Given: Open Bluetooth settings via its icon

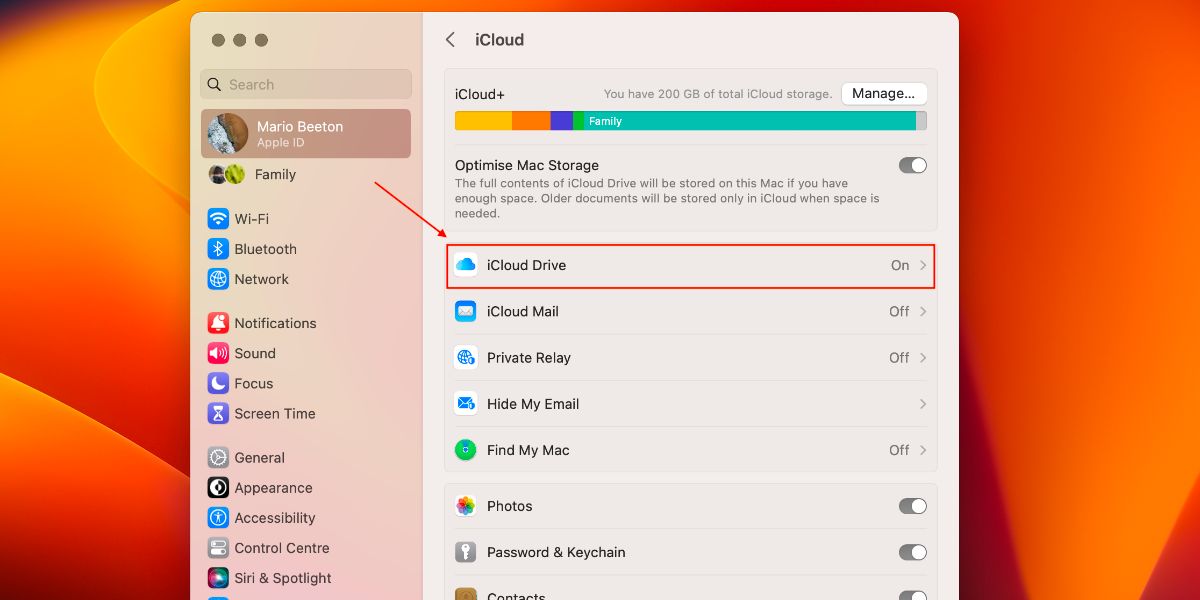Looking at the screenshot, I should tap(218, 248).
